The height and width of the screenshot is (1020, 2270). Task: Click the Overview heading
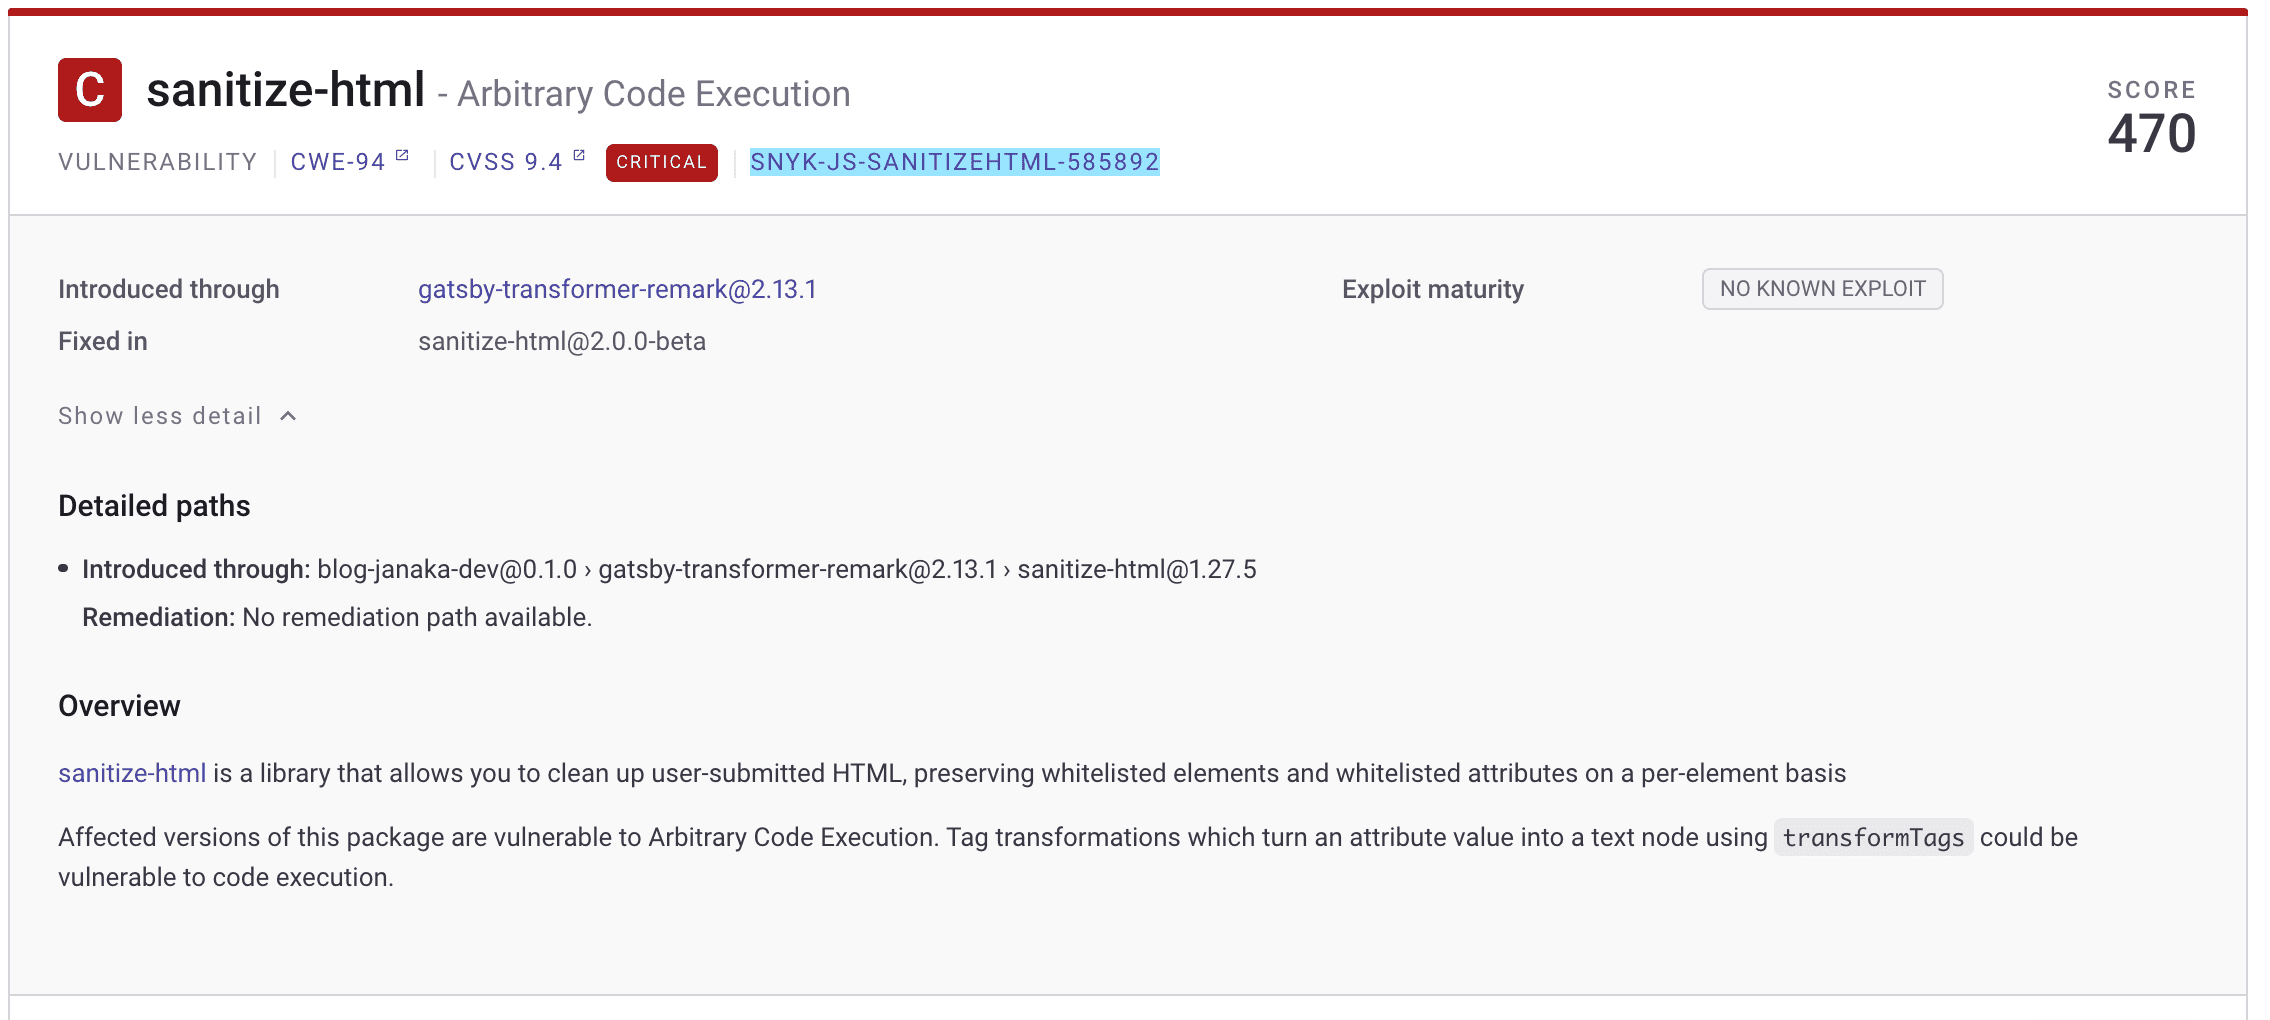click(119, 706)
